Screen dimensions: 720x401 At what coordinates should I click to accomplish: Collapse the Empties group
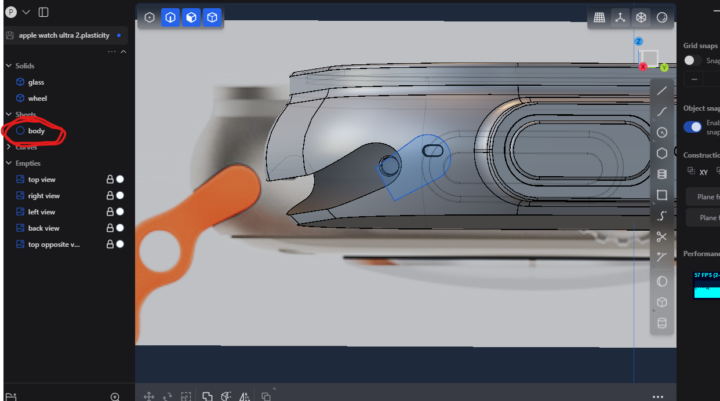(x=8, y=163)
